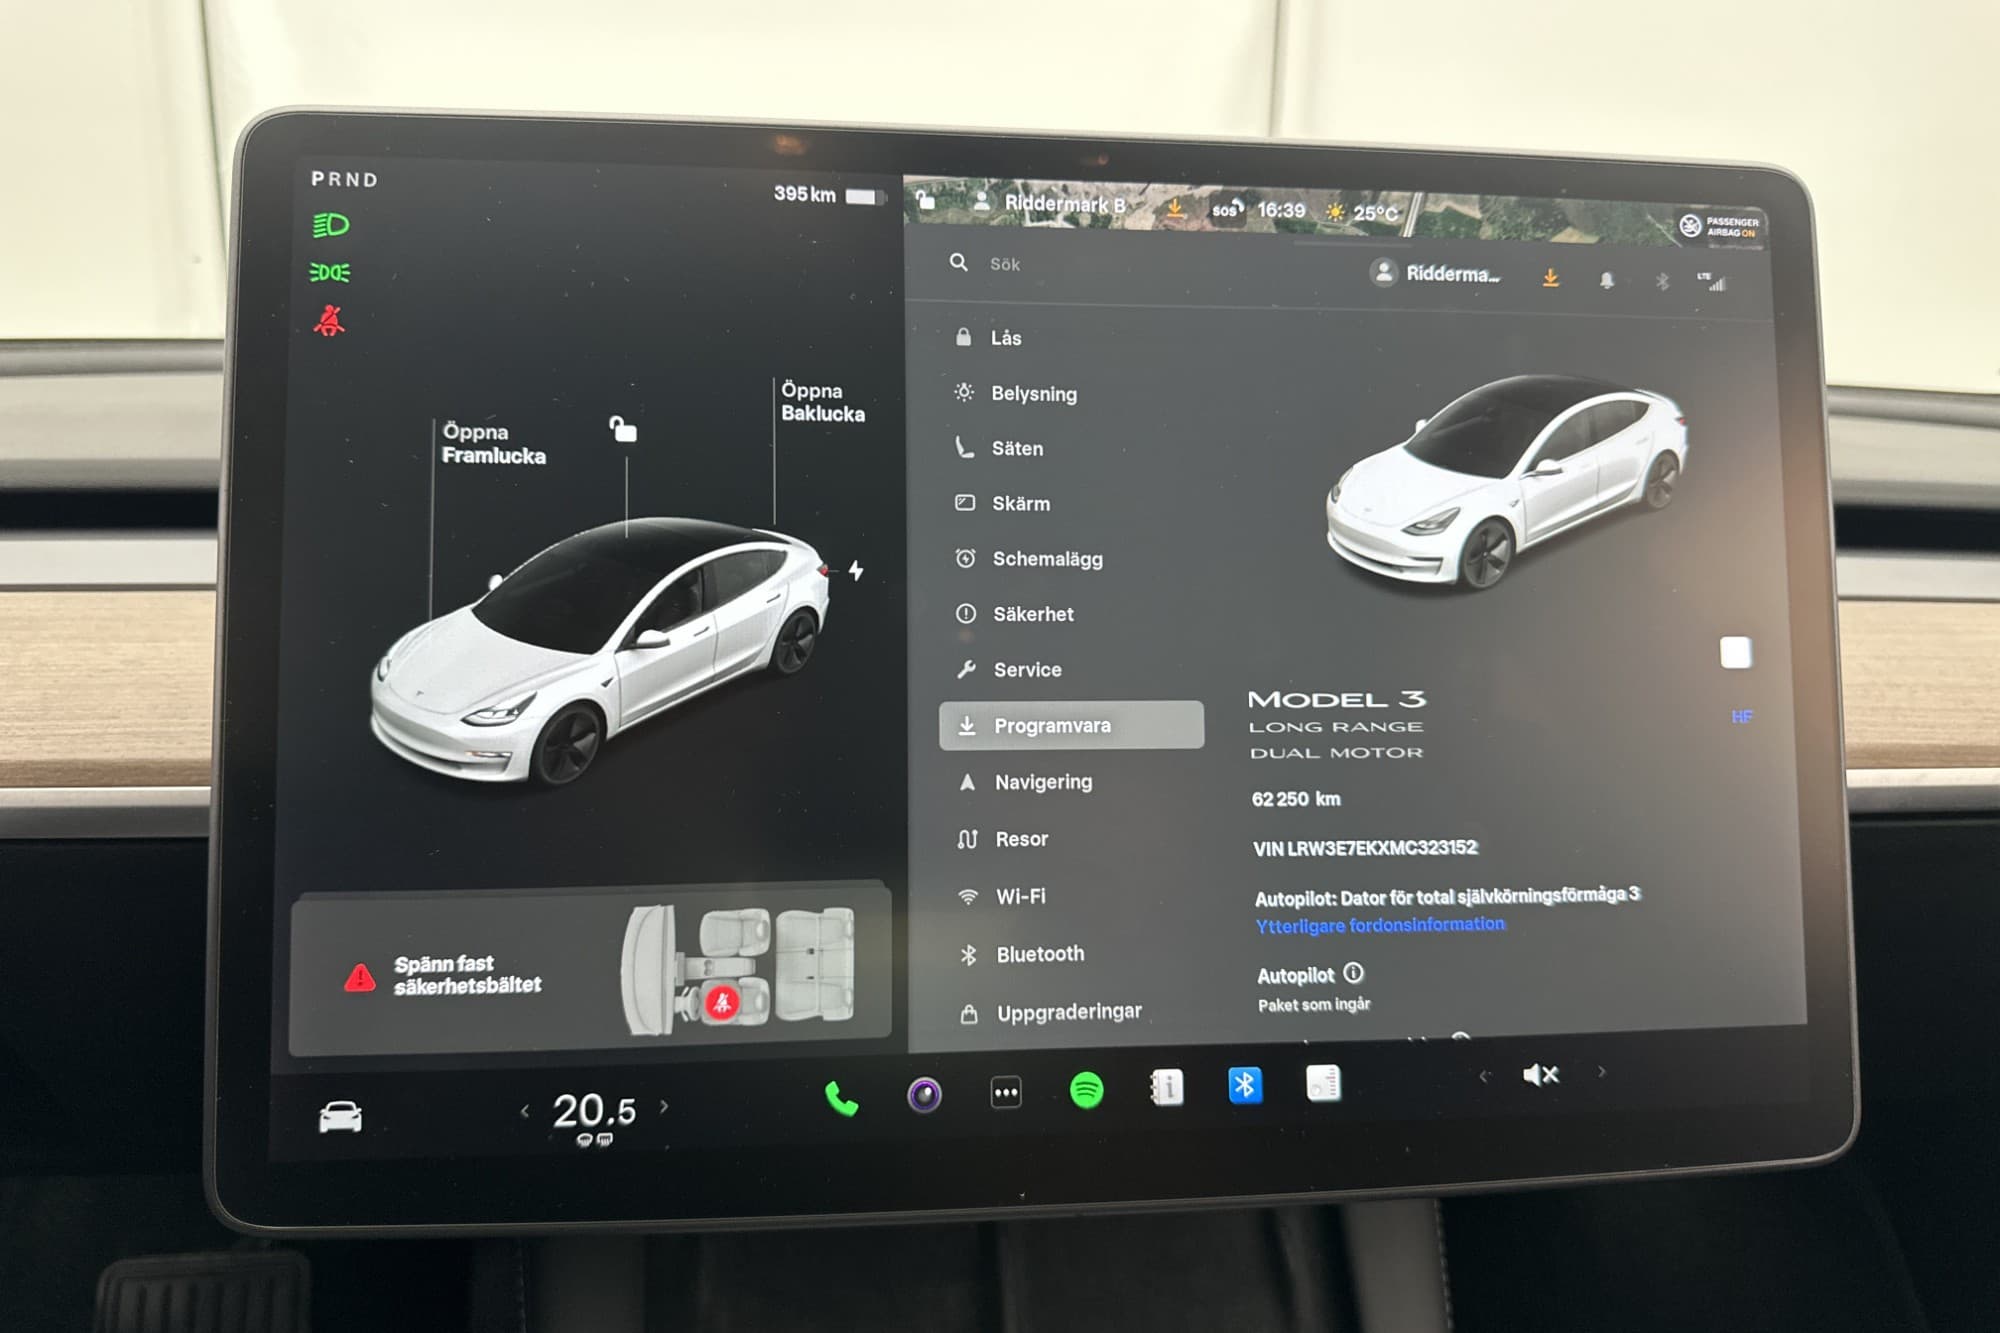Image resolution: width=2000 pixels, height=1333 pixels.
Task: Tap the unlock padlock above the car
Action: click(623, 429)
